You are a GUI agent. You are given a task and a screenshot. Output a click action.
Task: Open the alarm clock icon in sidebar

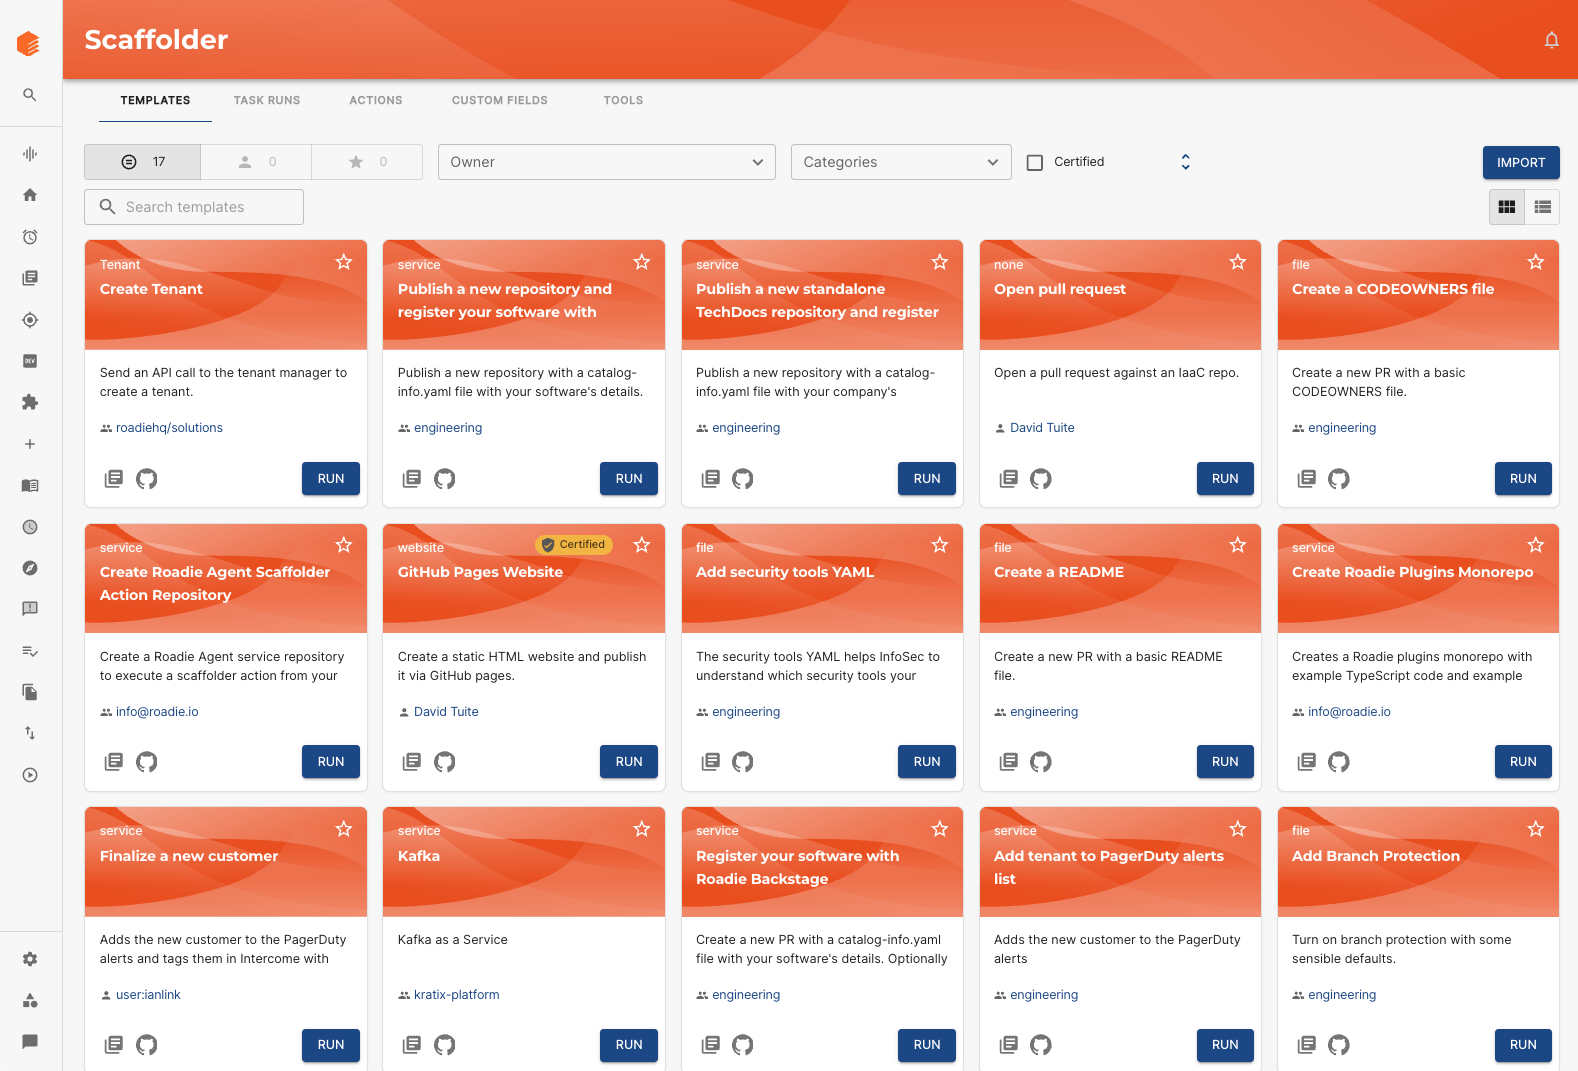point(30,237)
